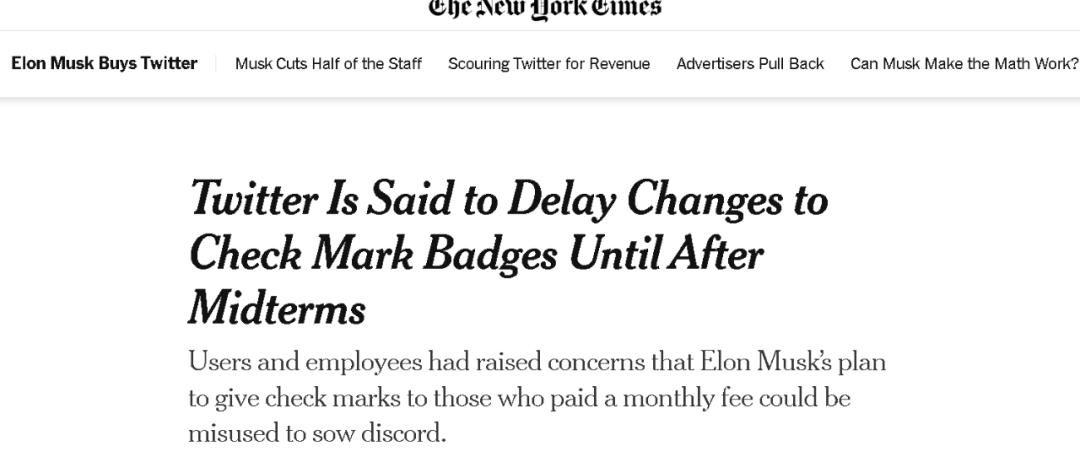The height and width of the screenshot is (462, 1080).
Task: Open Can Musk Make the Math Work?
Action: tap(964, 64)
